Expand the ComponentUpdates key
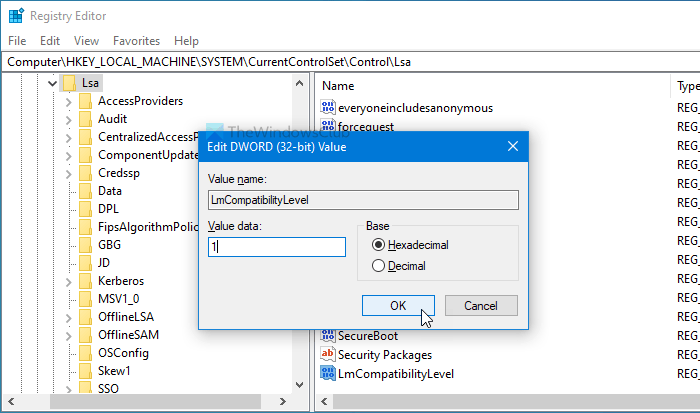The image size is (700, 413). (68, 156)
